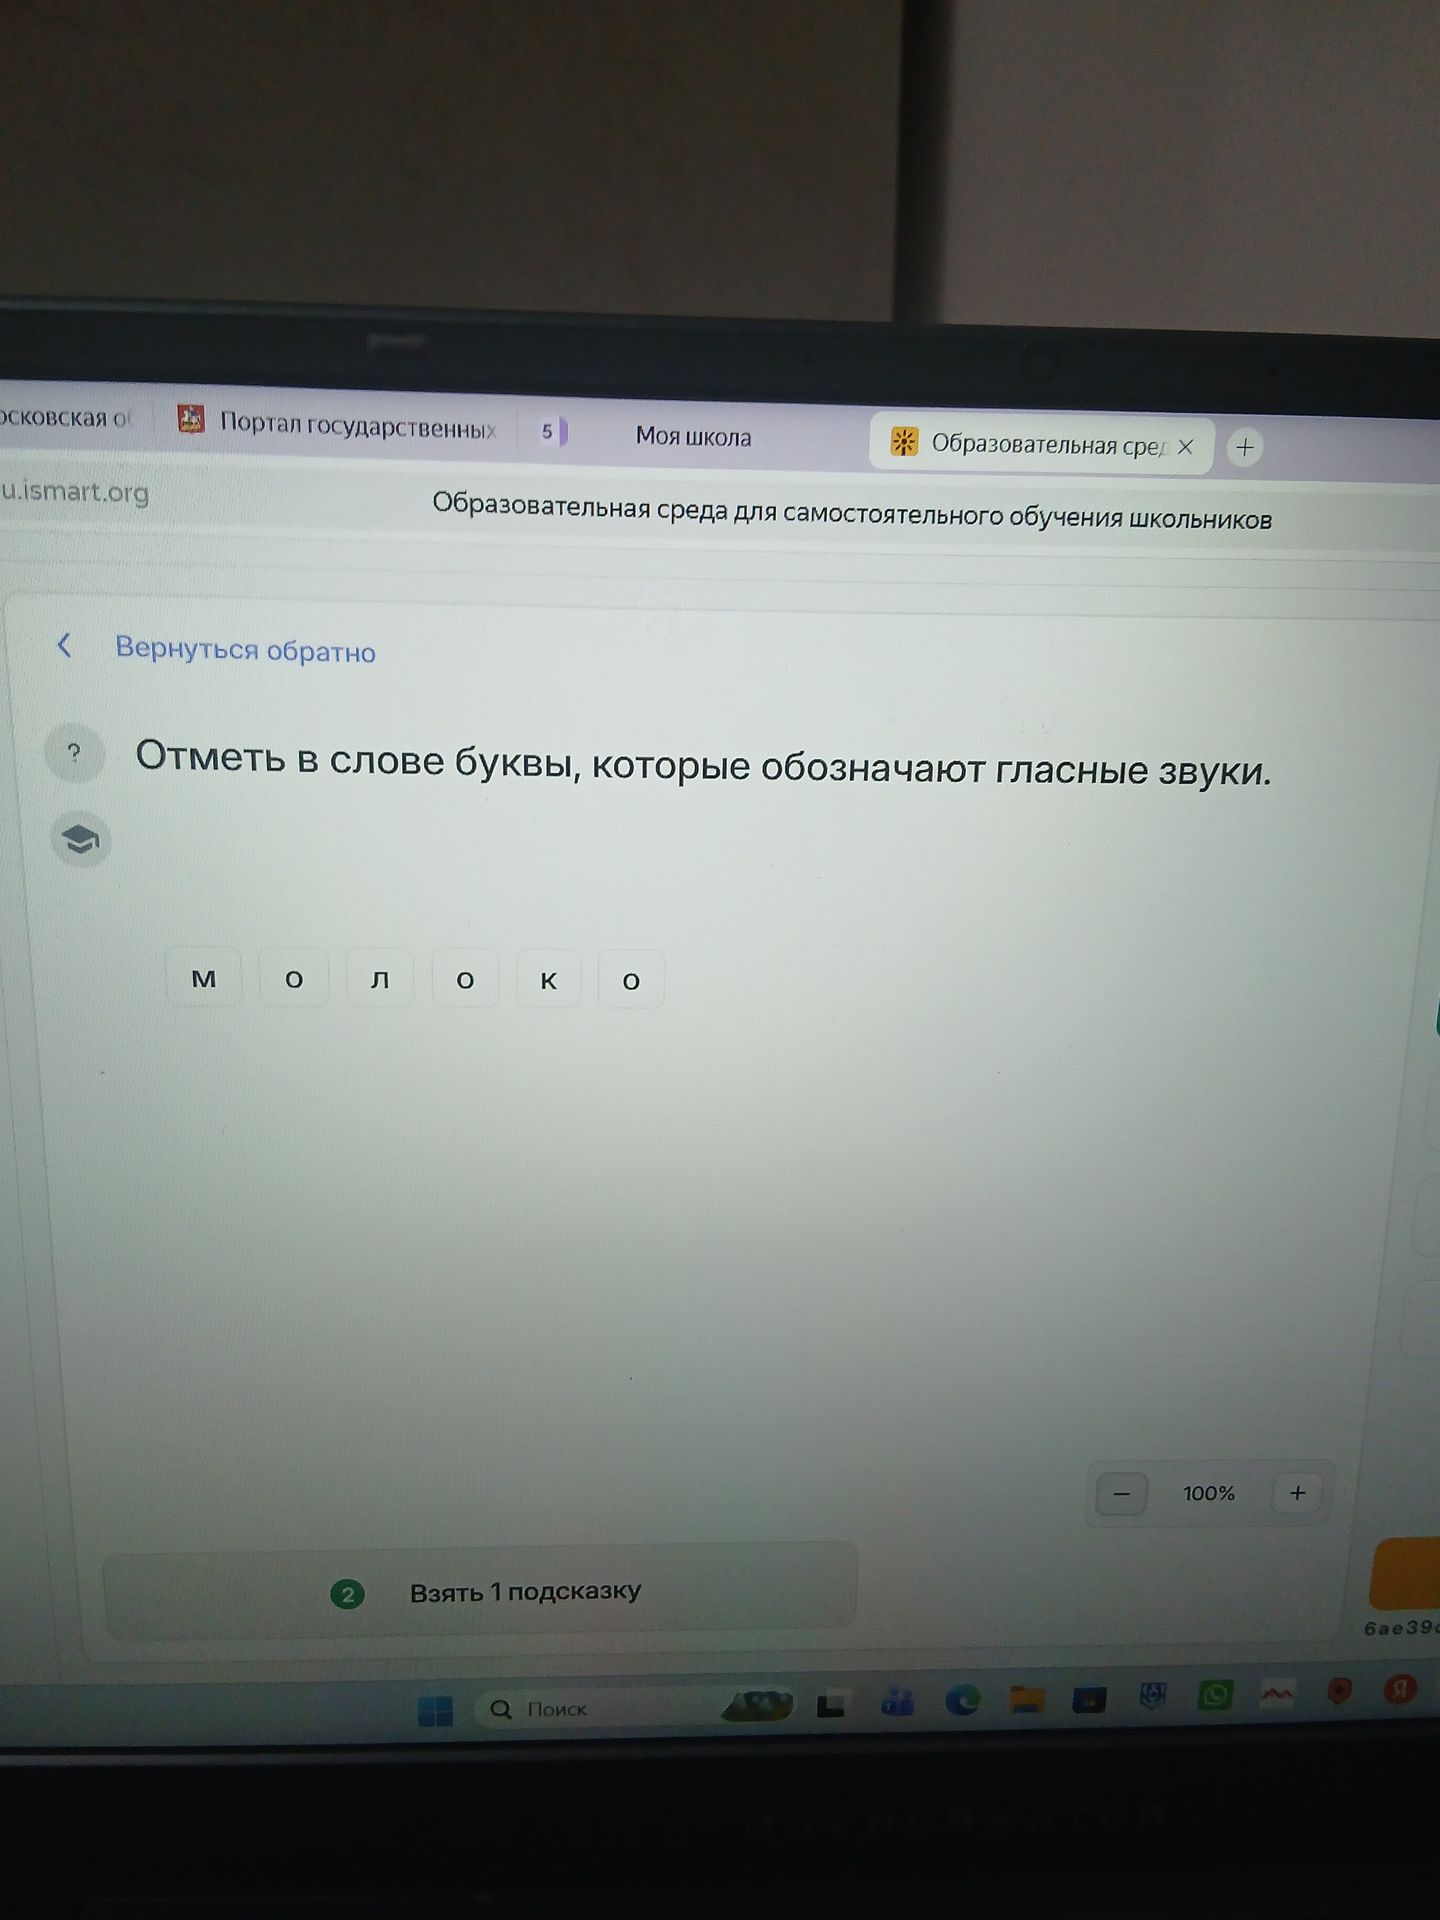1440x1920 pixels.
Task: Open Task View on the taskbar
Action: click(x=830, y=1706)
